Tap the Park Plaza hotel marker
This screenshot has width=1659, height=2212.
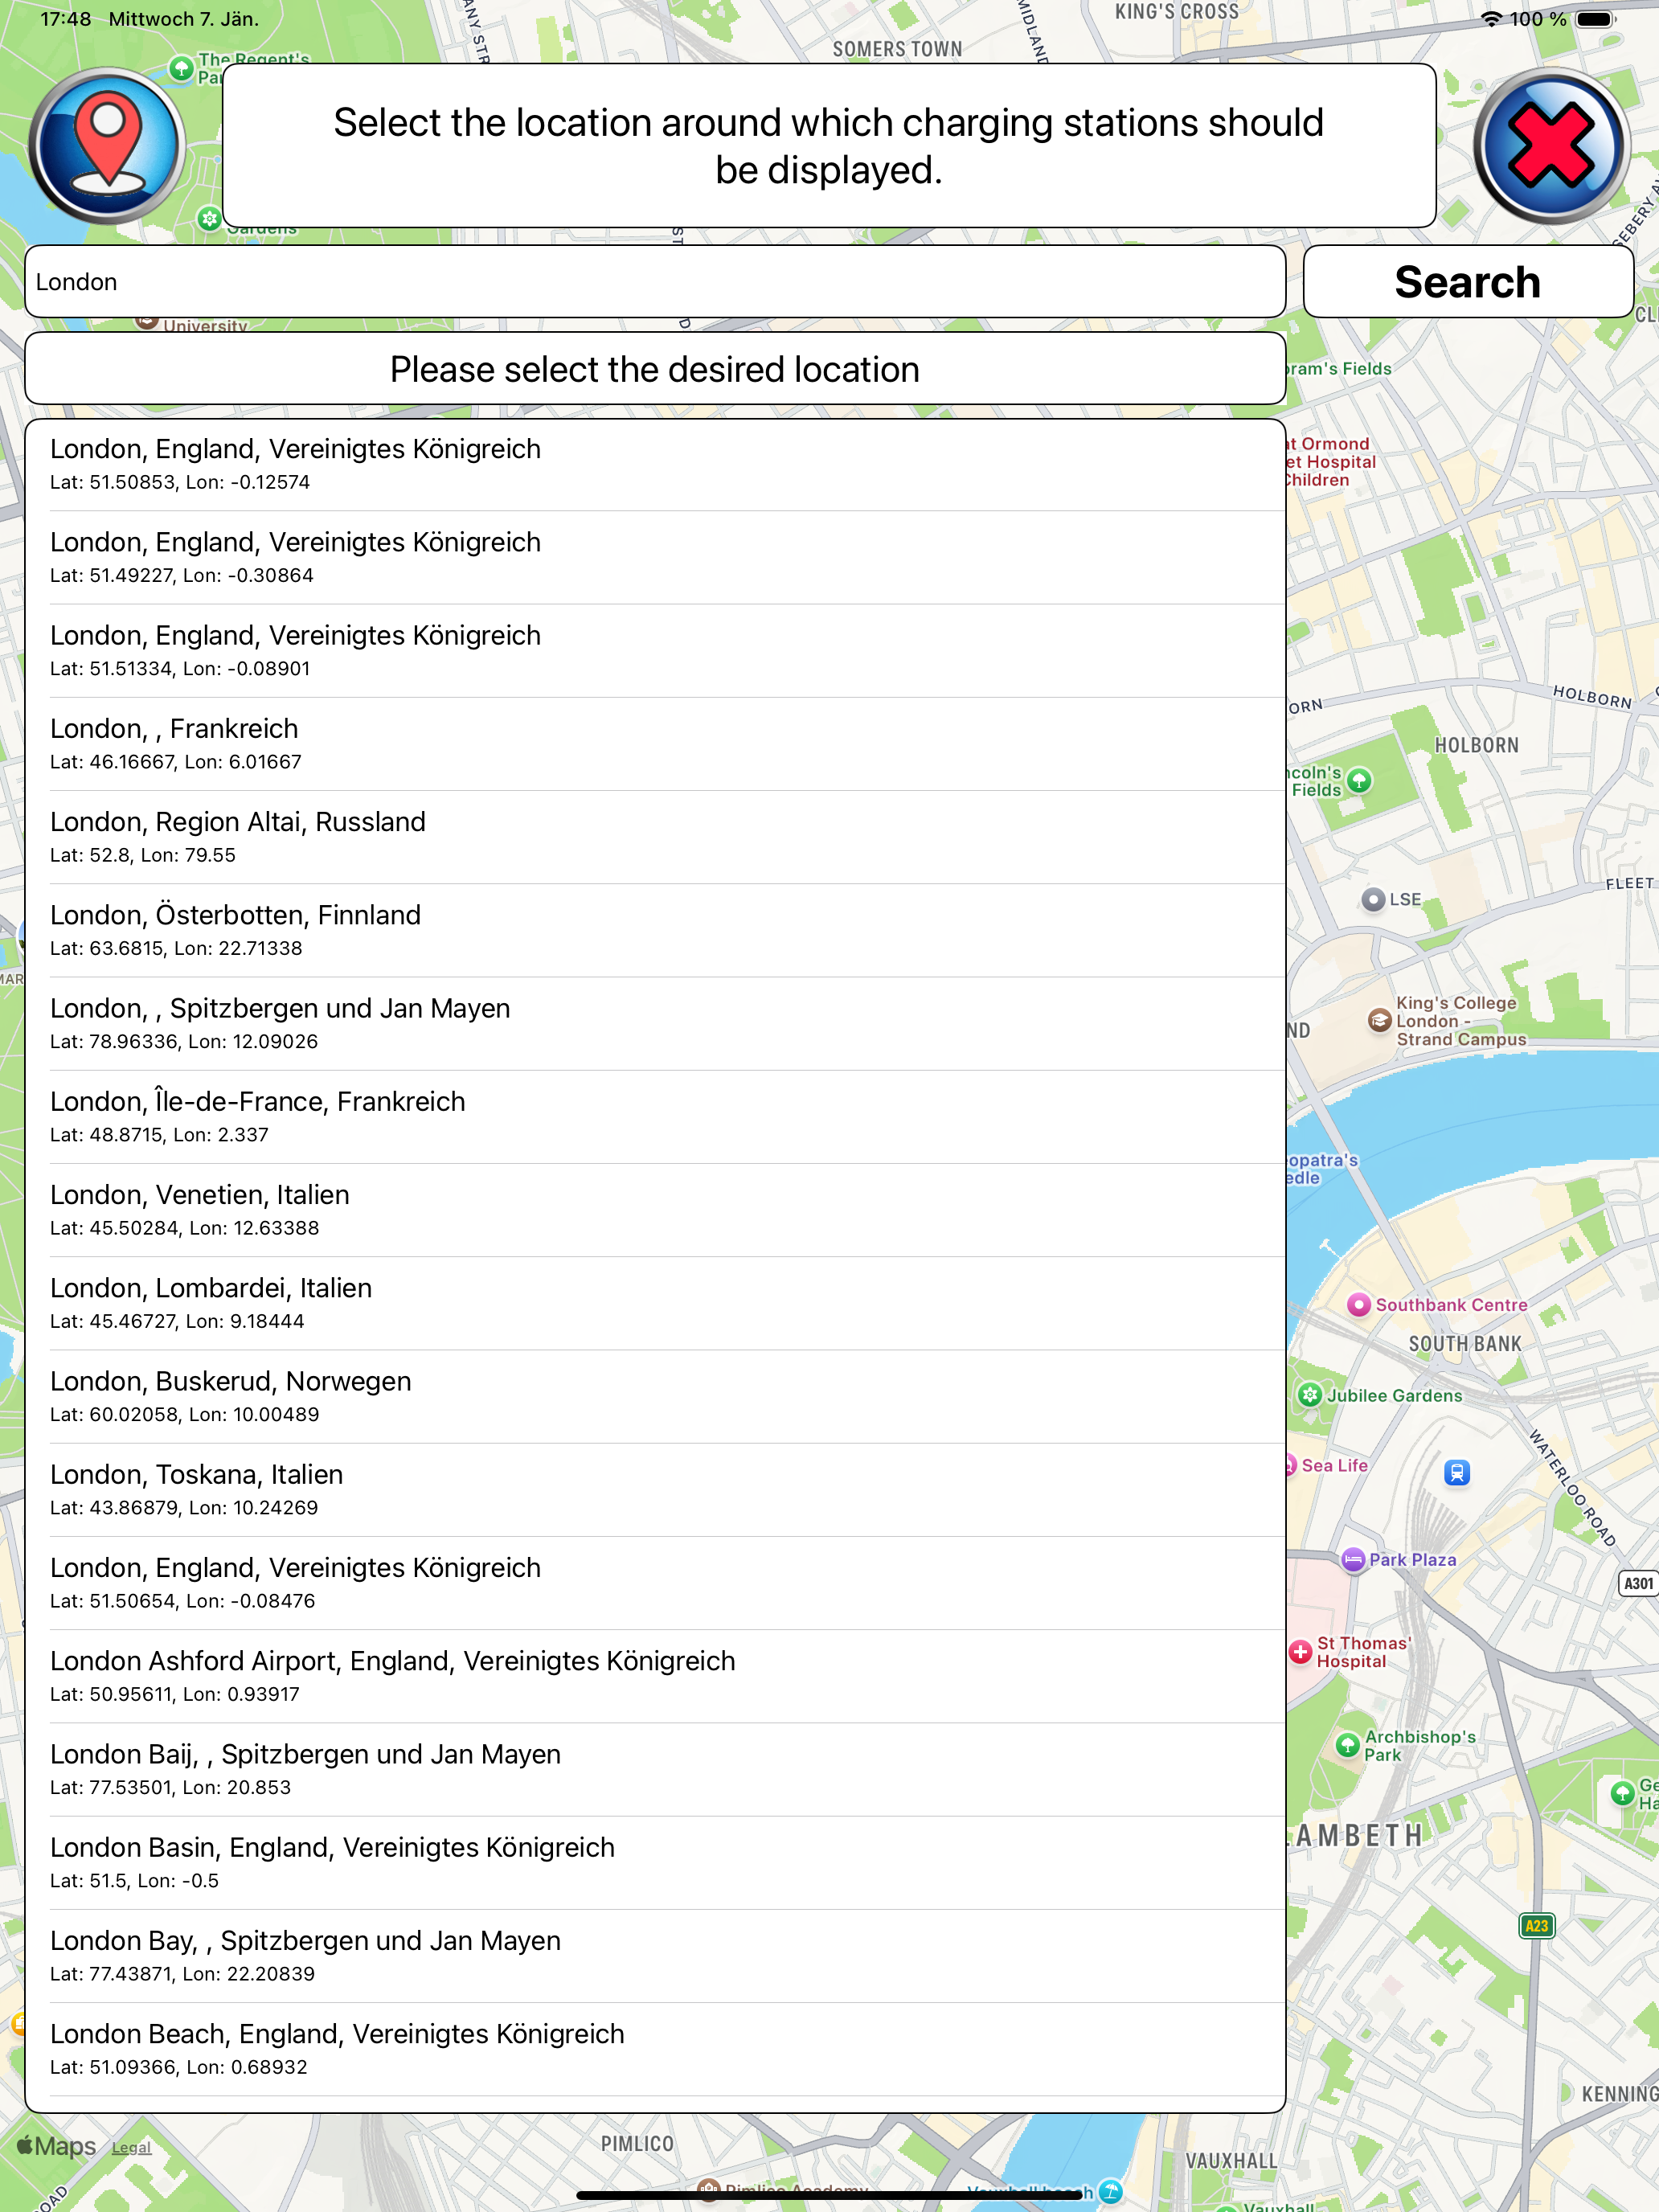point(1353,1559)
